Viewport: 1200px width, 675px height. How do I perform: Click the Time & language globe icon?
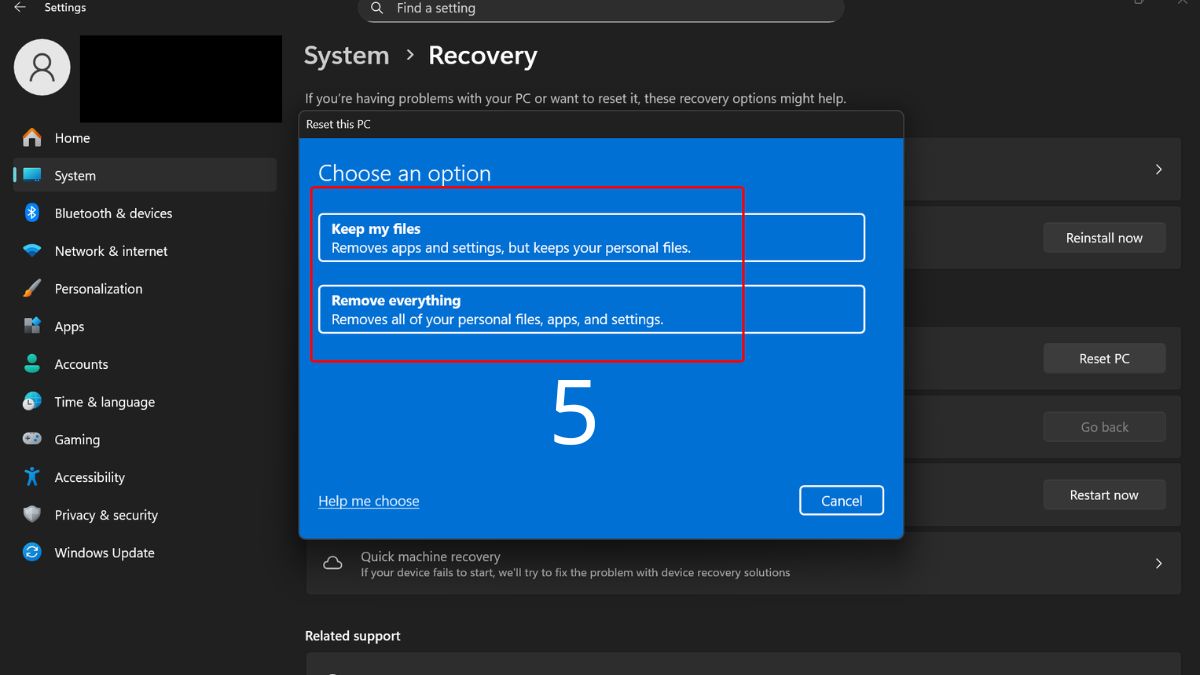(32, 402)
